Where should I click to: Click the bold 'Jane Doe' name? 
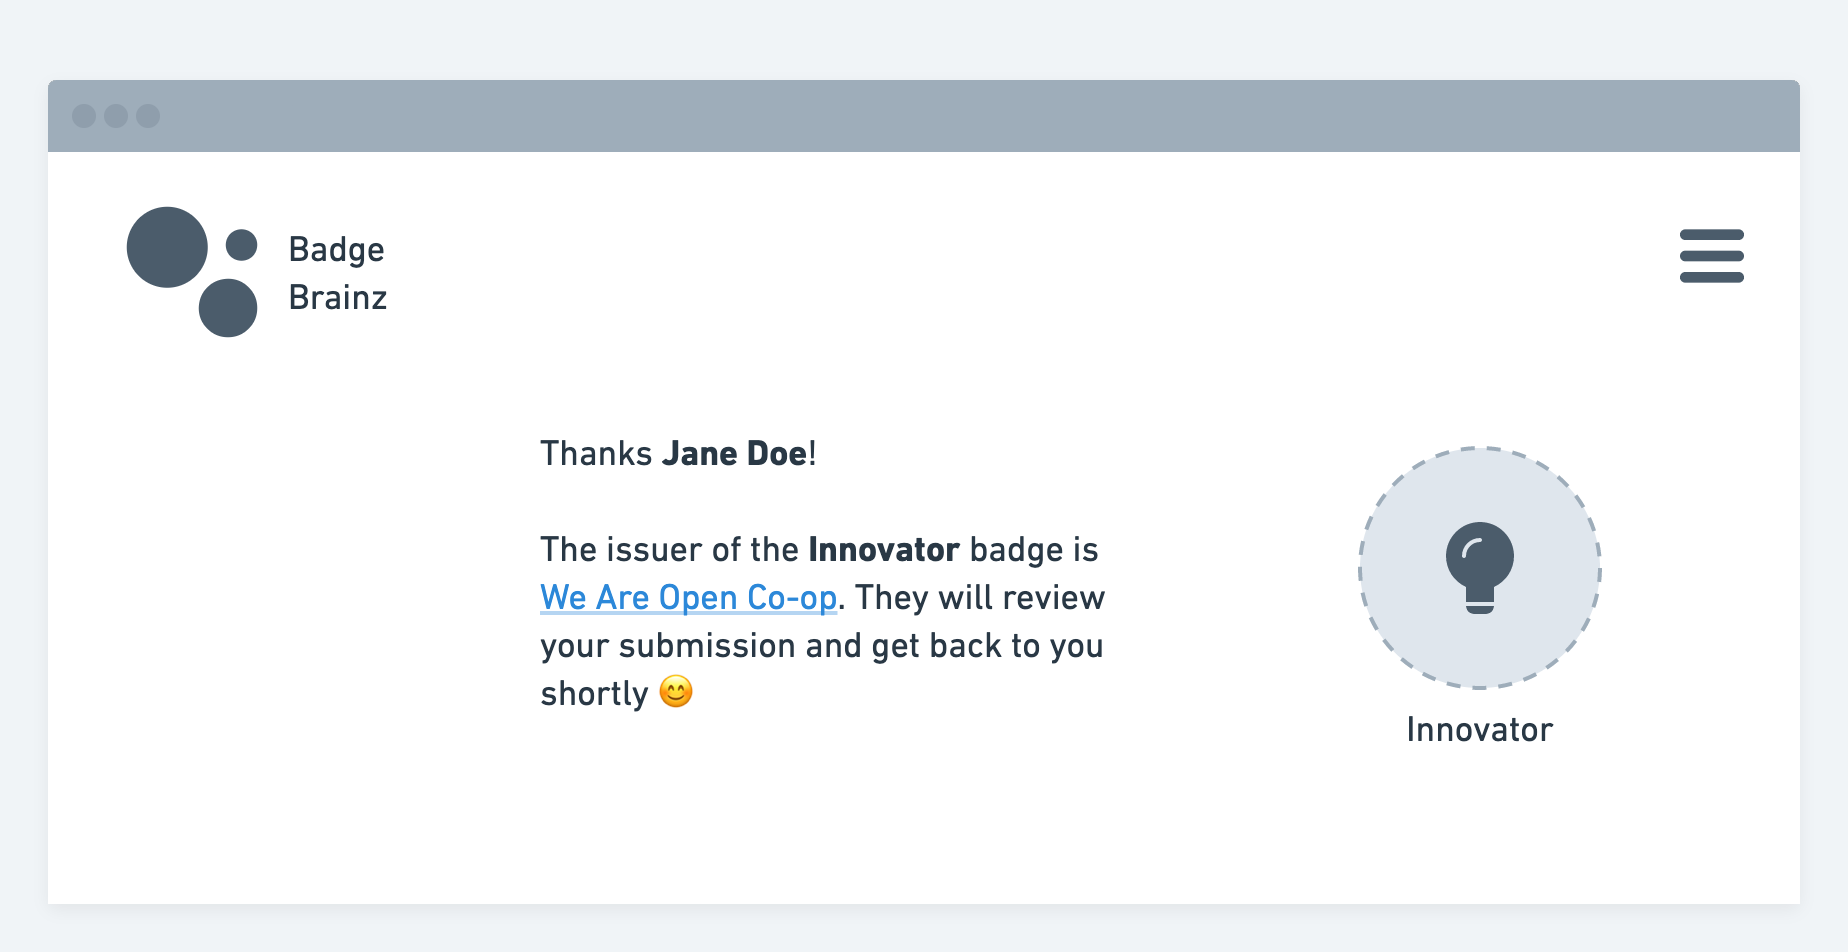734,454
